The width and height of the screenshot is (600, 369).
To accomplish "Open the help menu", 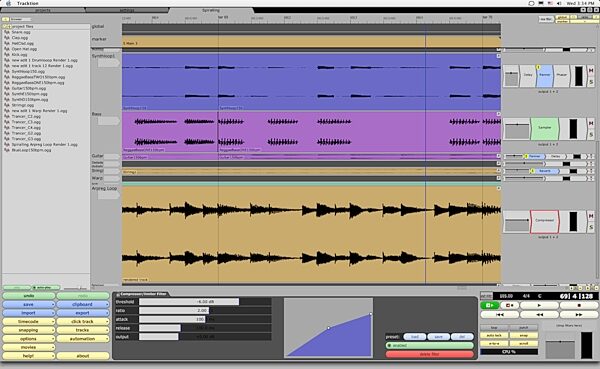I will [29, 356].
